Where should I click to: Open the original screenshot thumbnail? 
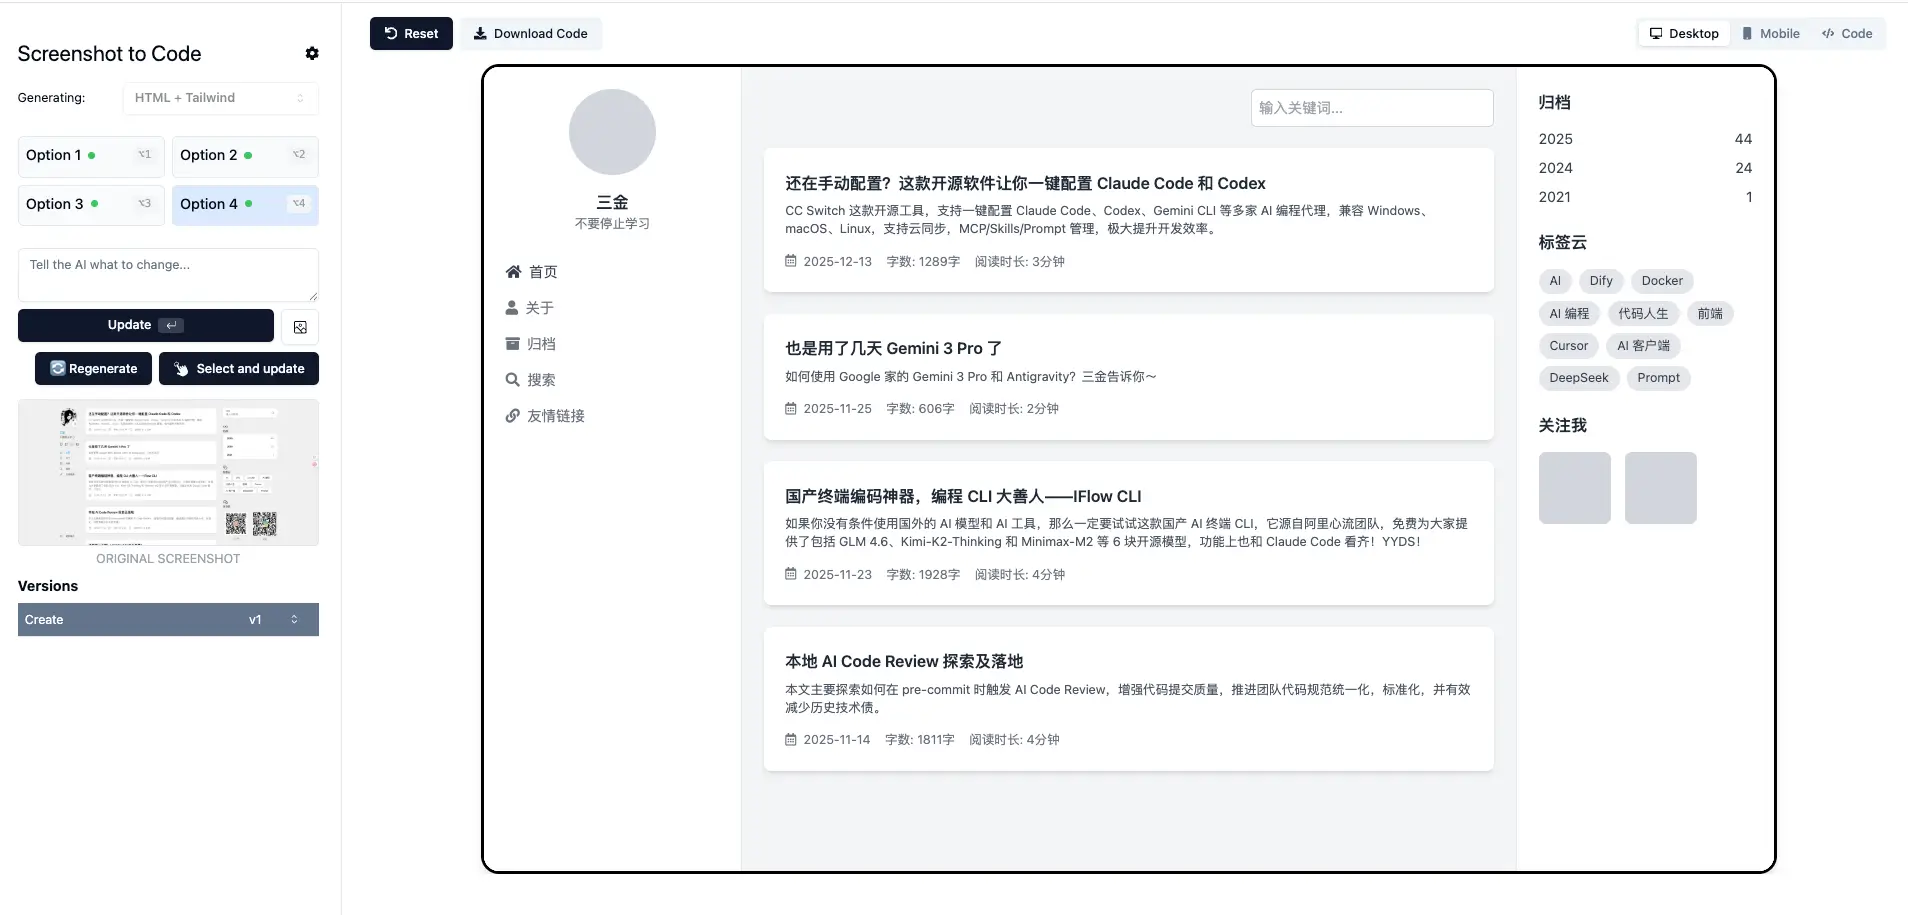[168, 473]
